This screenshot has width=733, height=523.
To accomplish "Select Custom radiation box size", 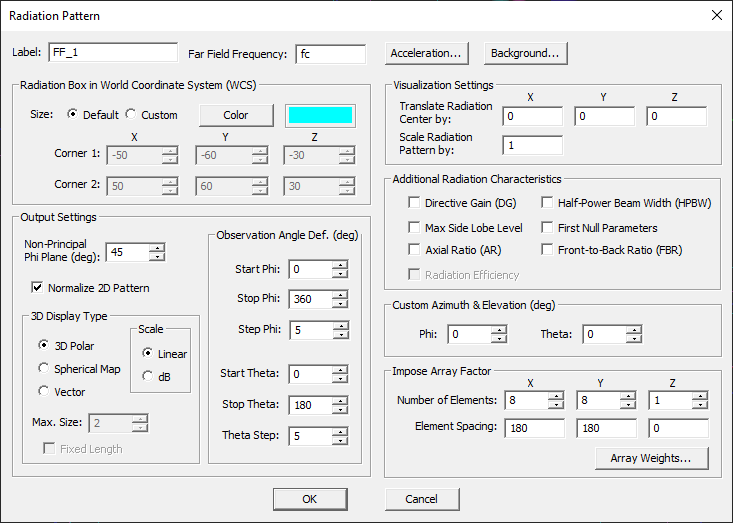I will click(133, 115).
